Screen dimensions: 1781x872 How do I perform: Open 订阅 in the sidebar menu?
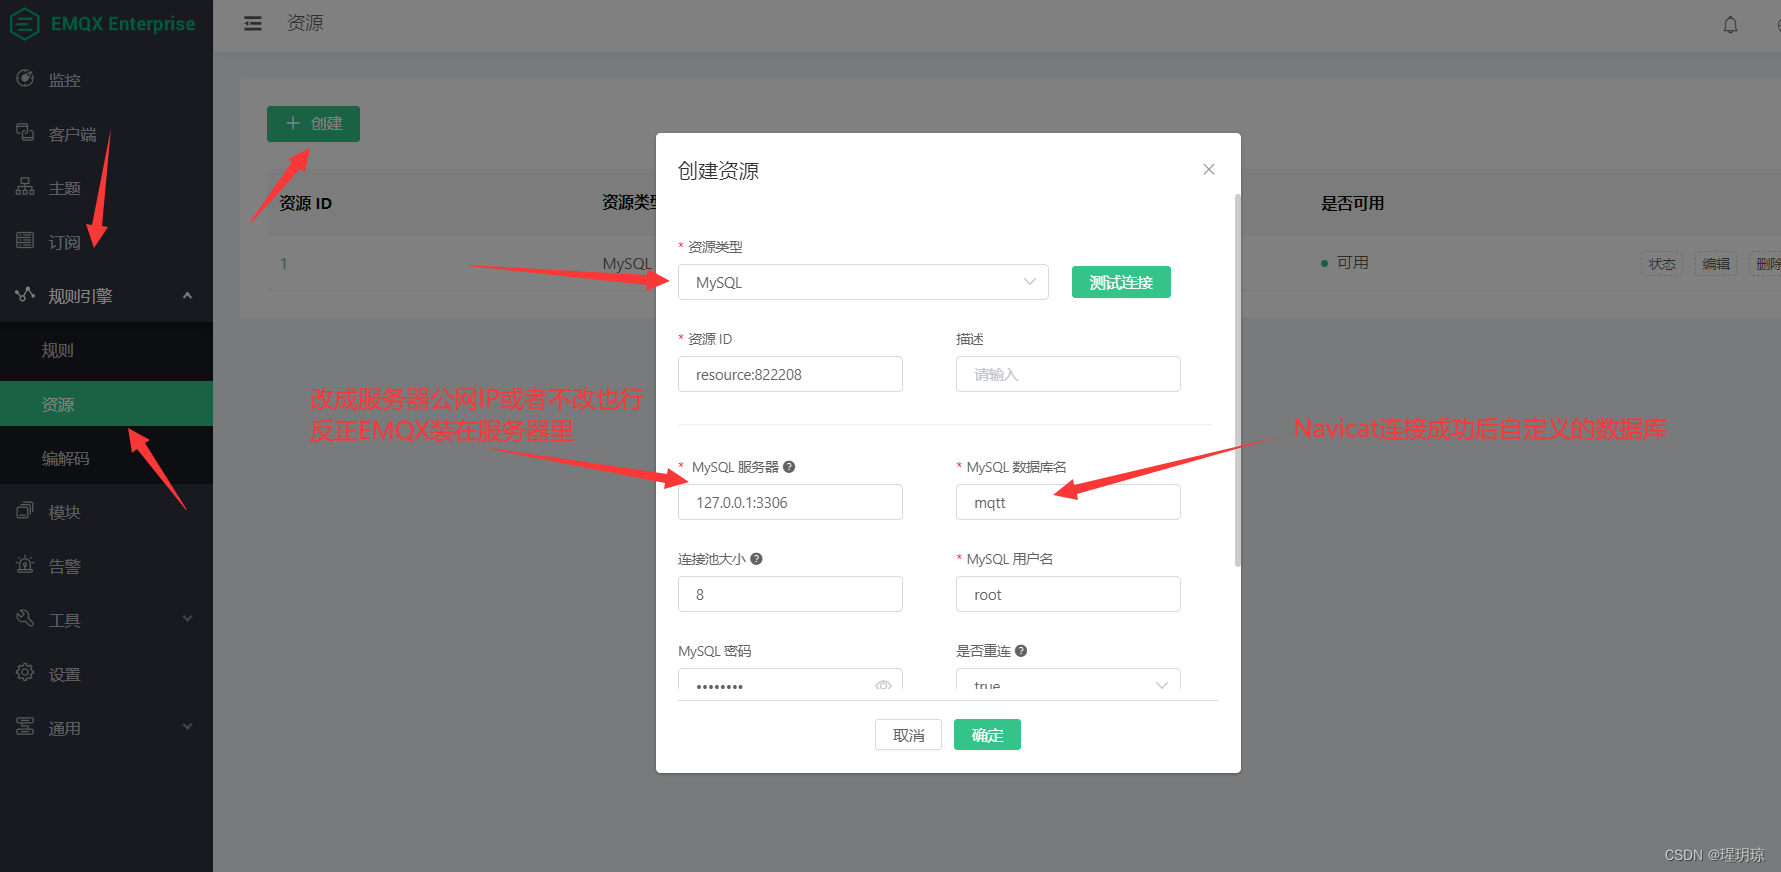[106, 241]
